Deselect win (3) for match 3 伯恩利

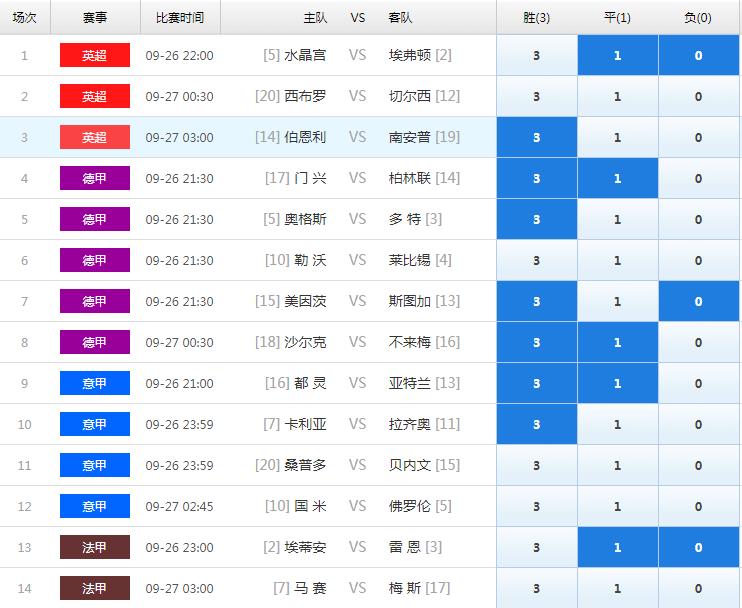[x=537, y=138]
